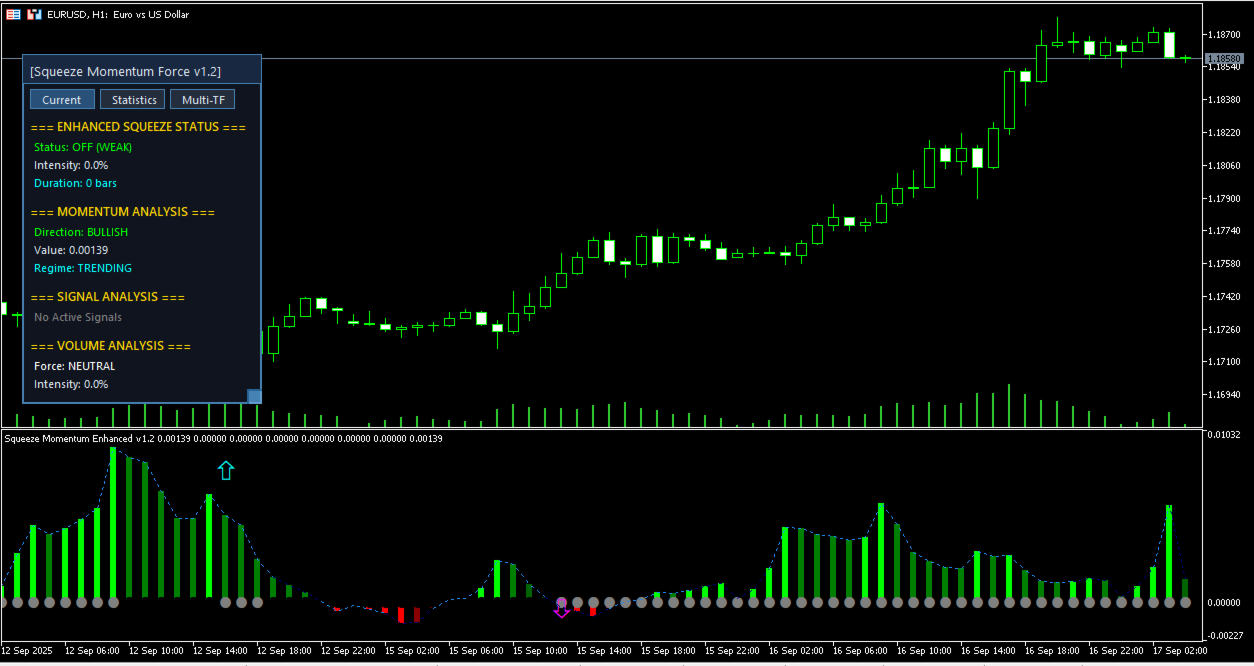Click the 1.18380 price scale label
1254x666 pixels.
pyautogui.click(x=1225, y=100)
